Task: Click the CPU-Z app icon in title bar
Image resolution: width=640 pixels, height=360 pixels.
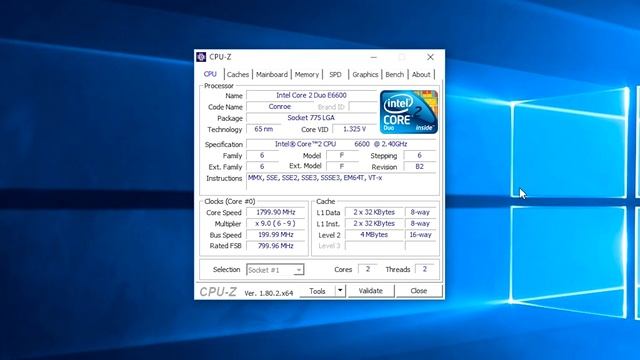Action: 201,57
